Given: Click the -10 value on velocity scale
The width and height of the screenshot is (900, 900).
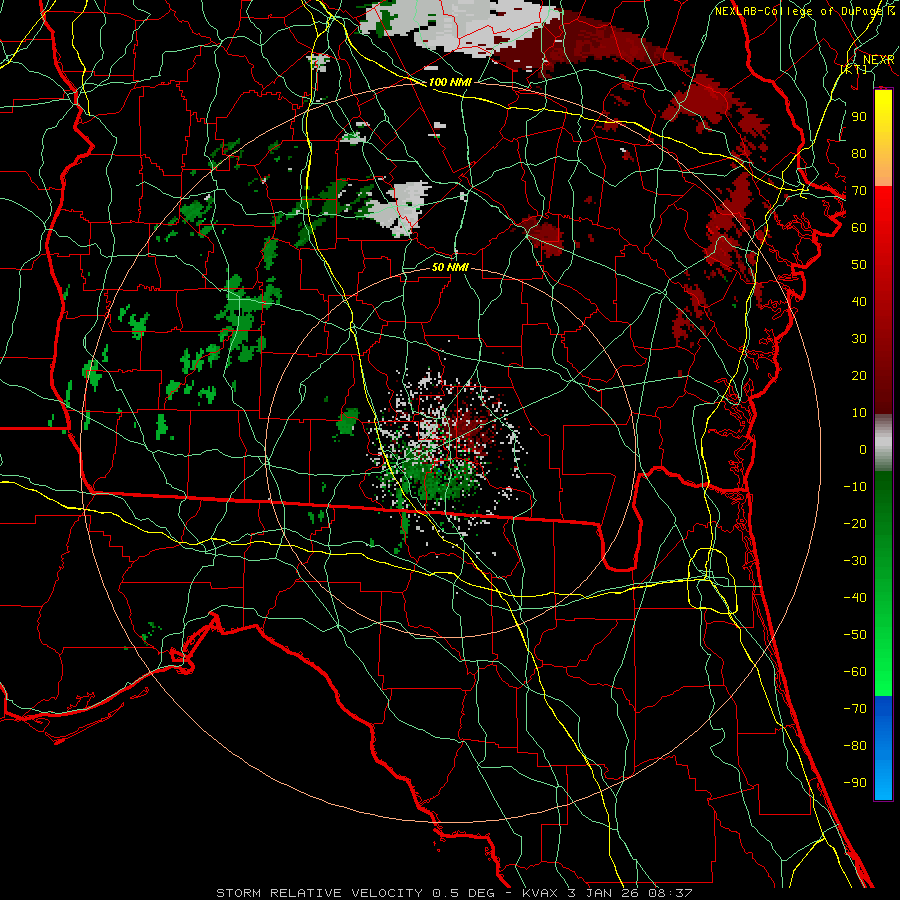Looking at the screenshot, I should 855,487.
